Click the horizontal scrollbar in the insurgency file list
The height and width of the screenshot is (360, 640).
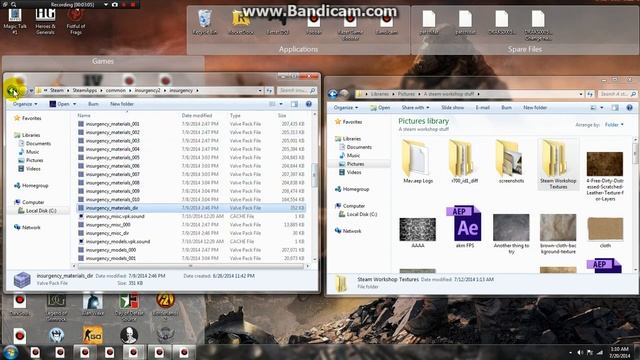(x=190, y=266)
